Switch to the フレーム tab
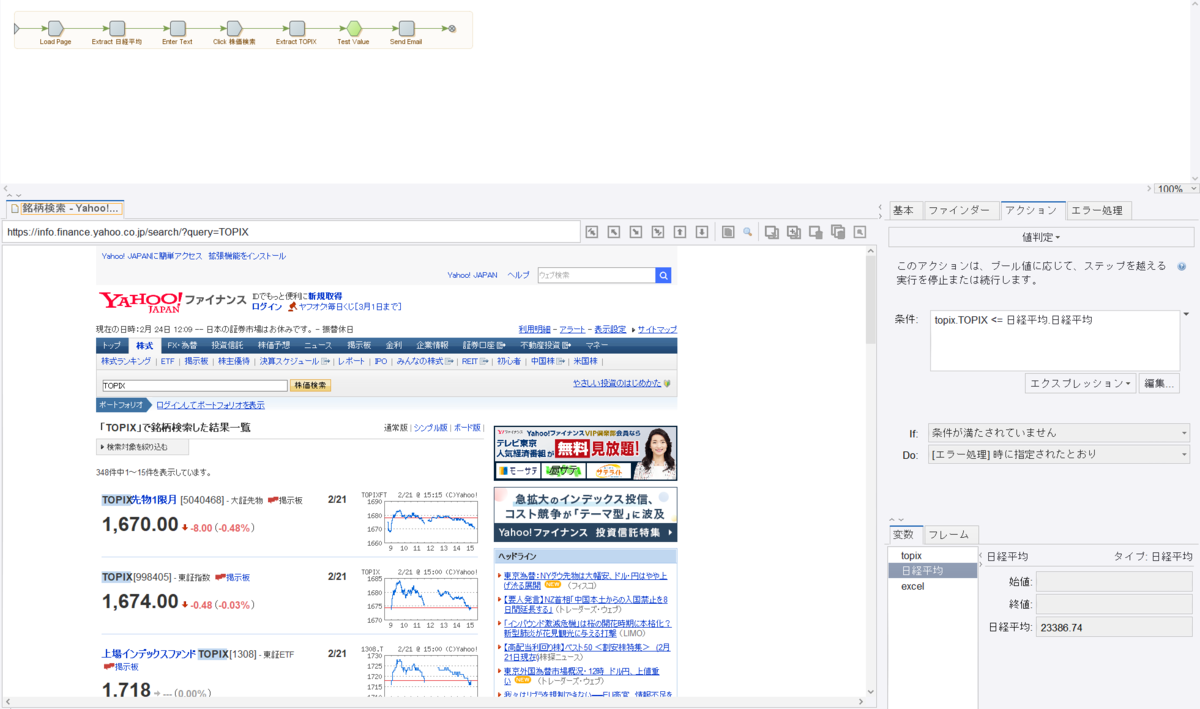 click(949, 534)
